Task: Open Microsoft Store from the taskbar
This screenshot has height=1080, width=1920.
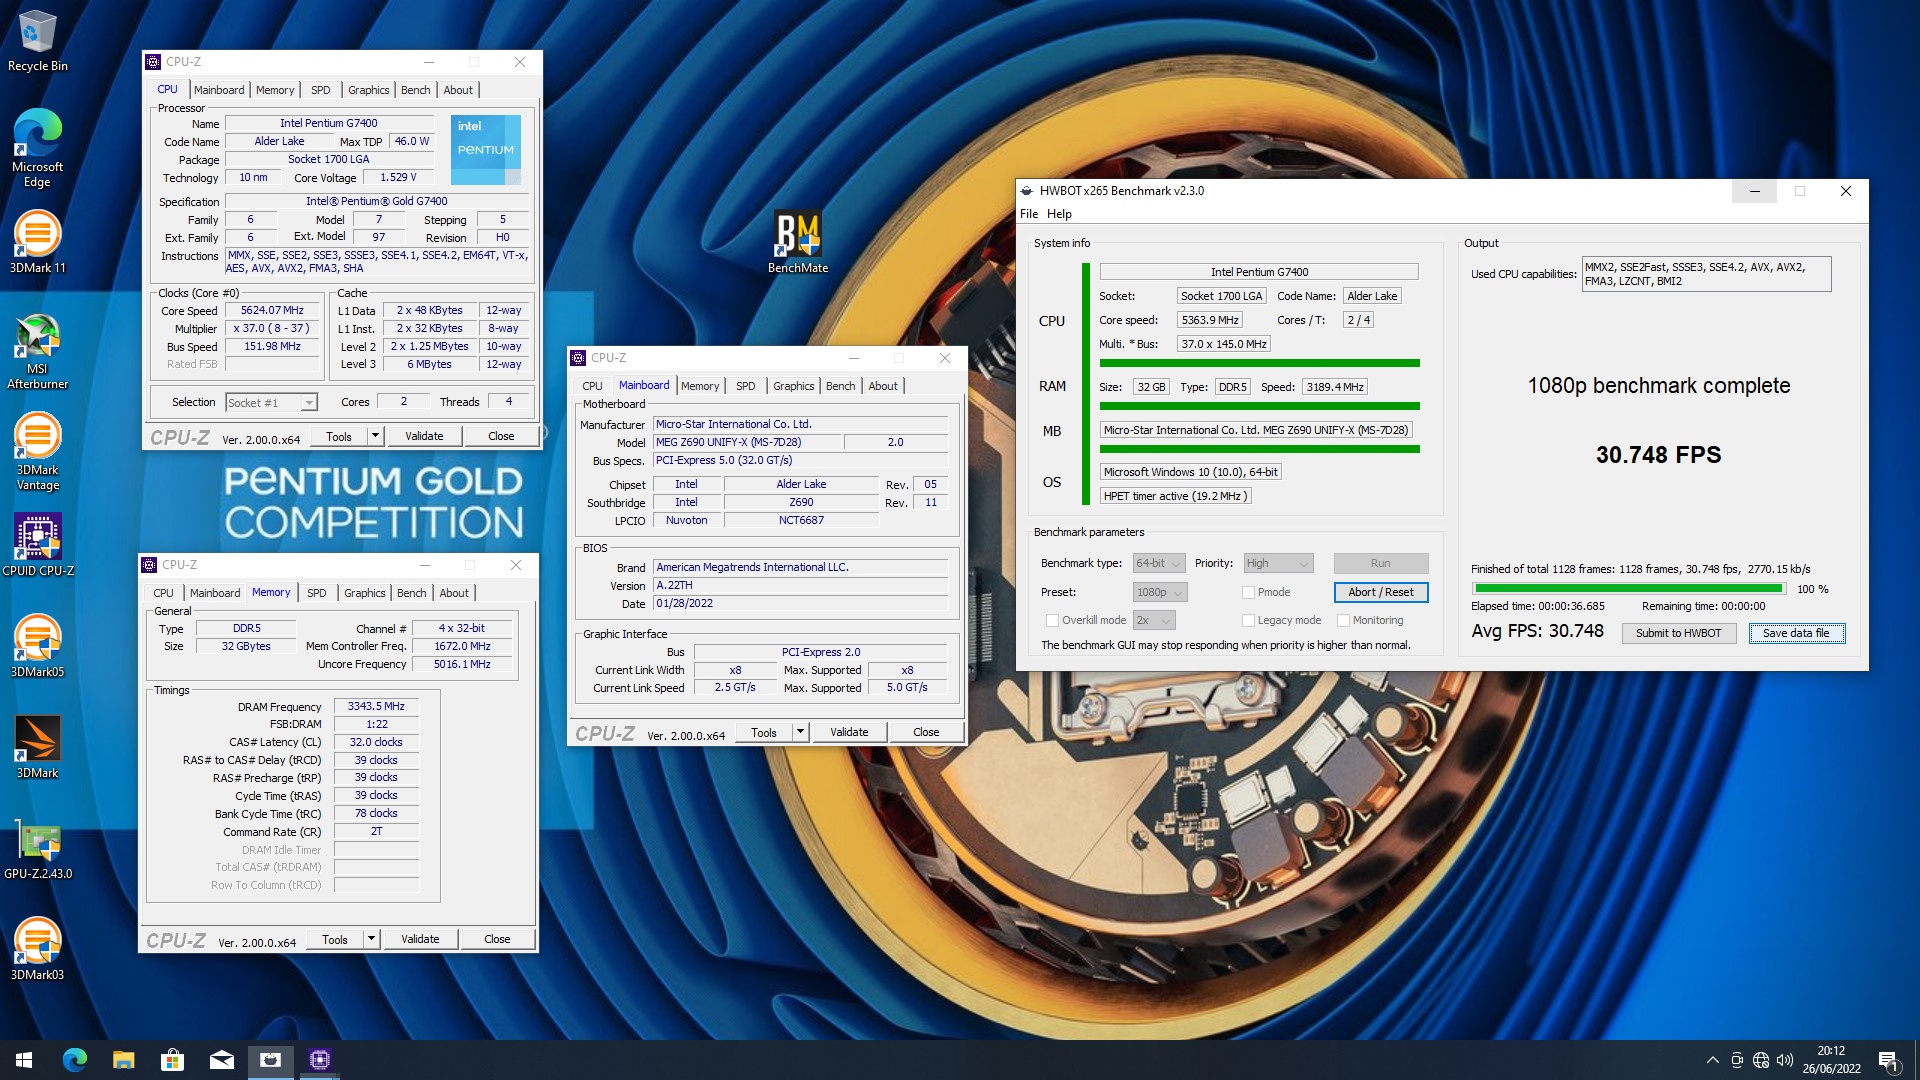Action: pos(172,1060)
